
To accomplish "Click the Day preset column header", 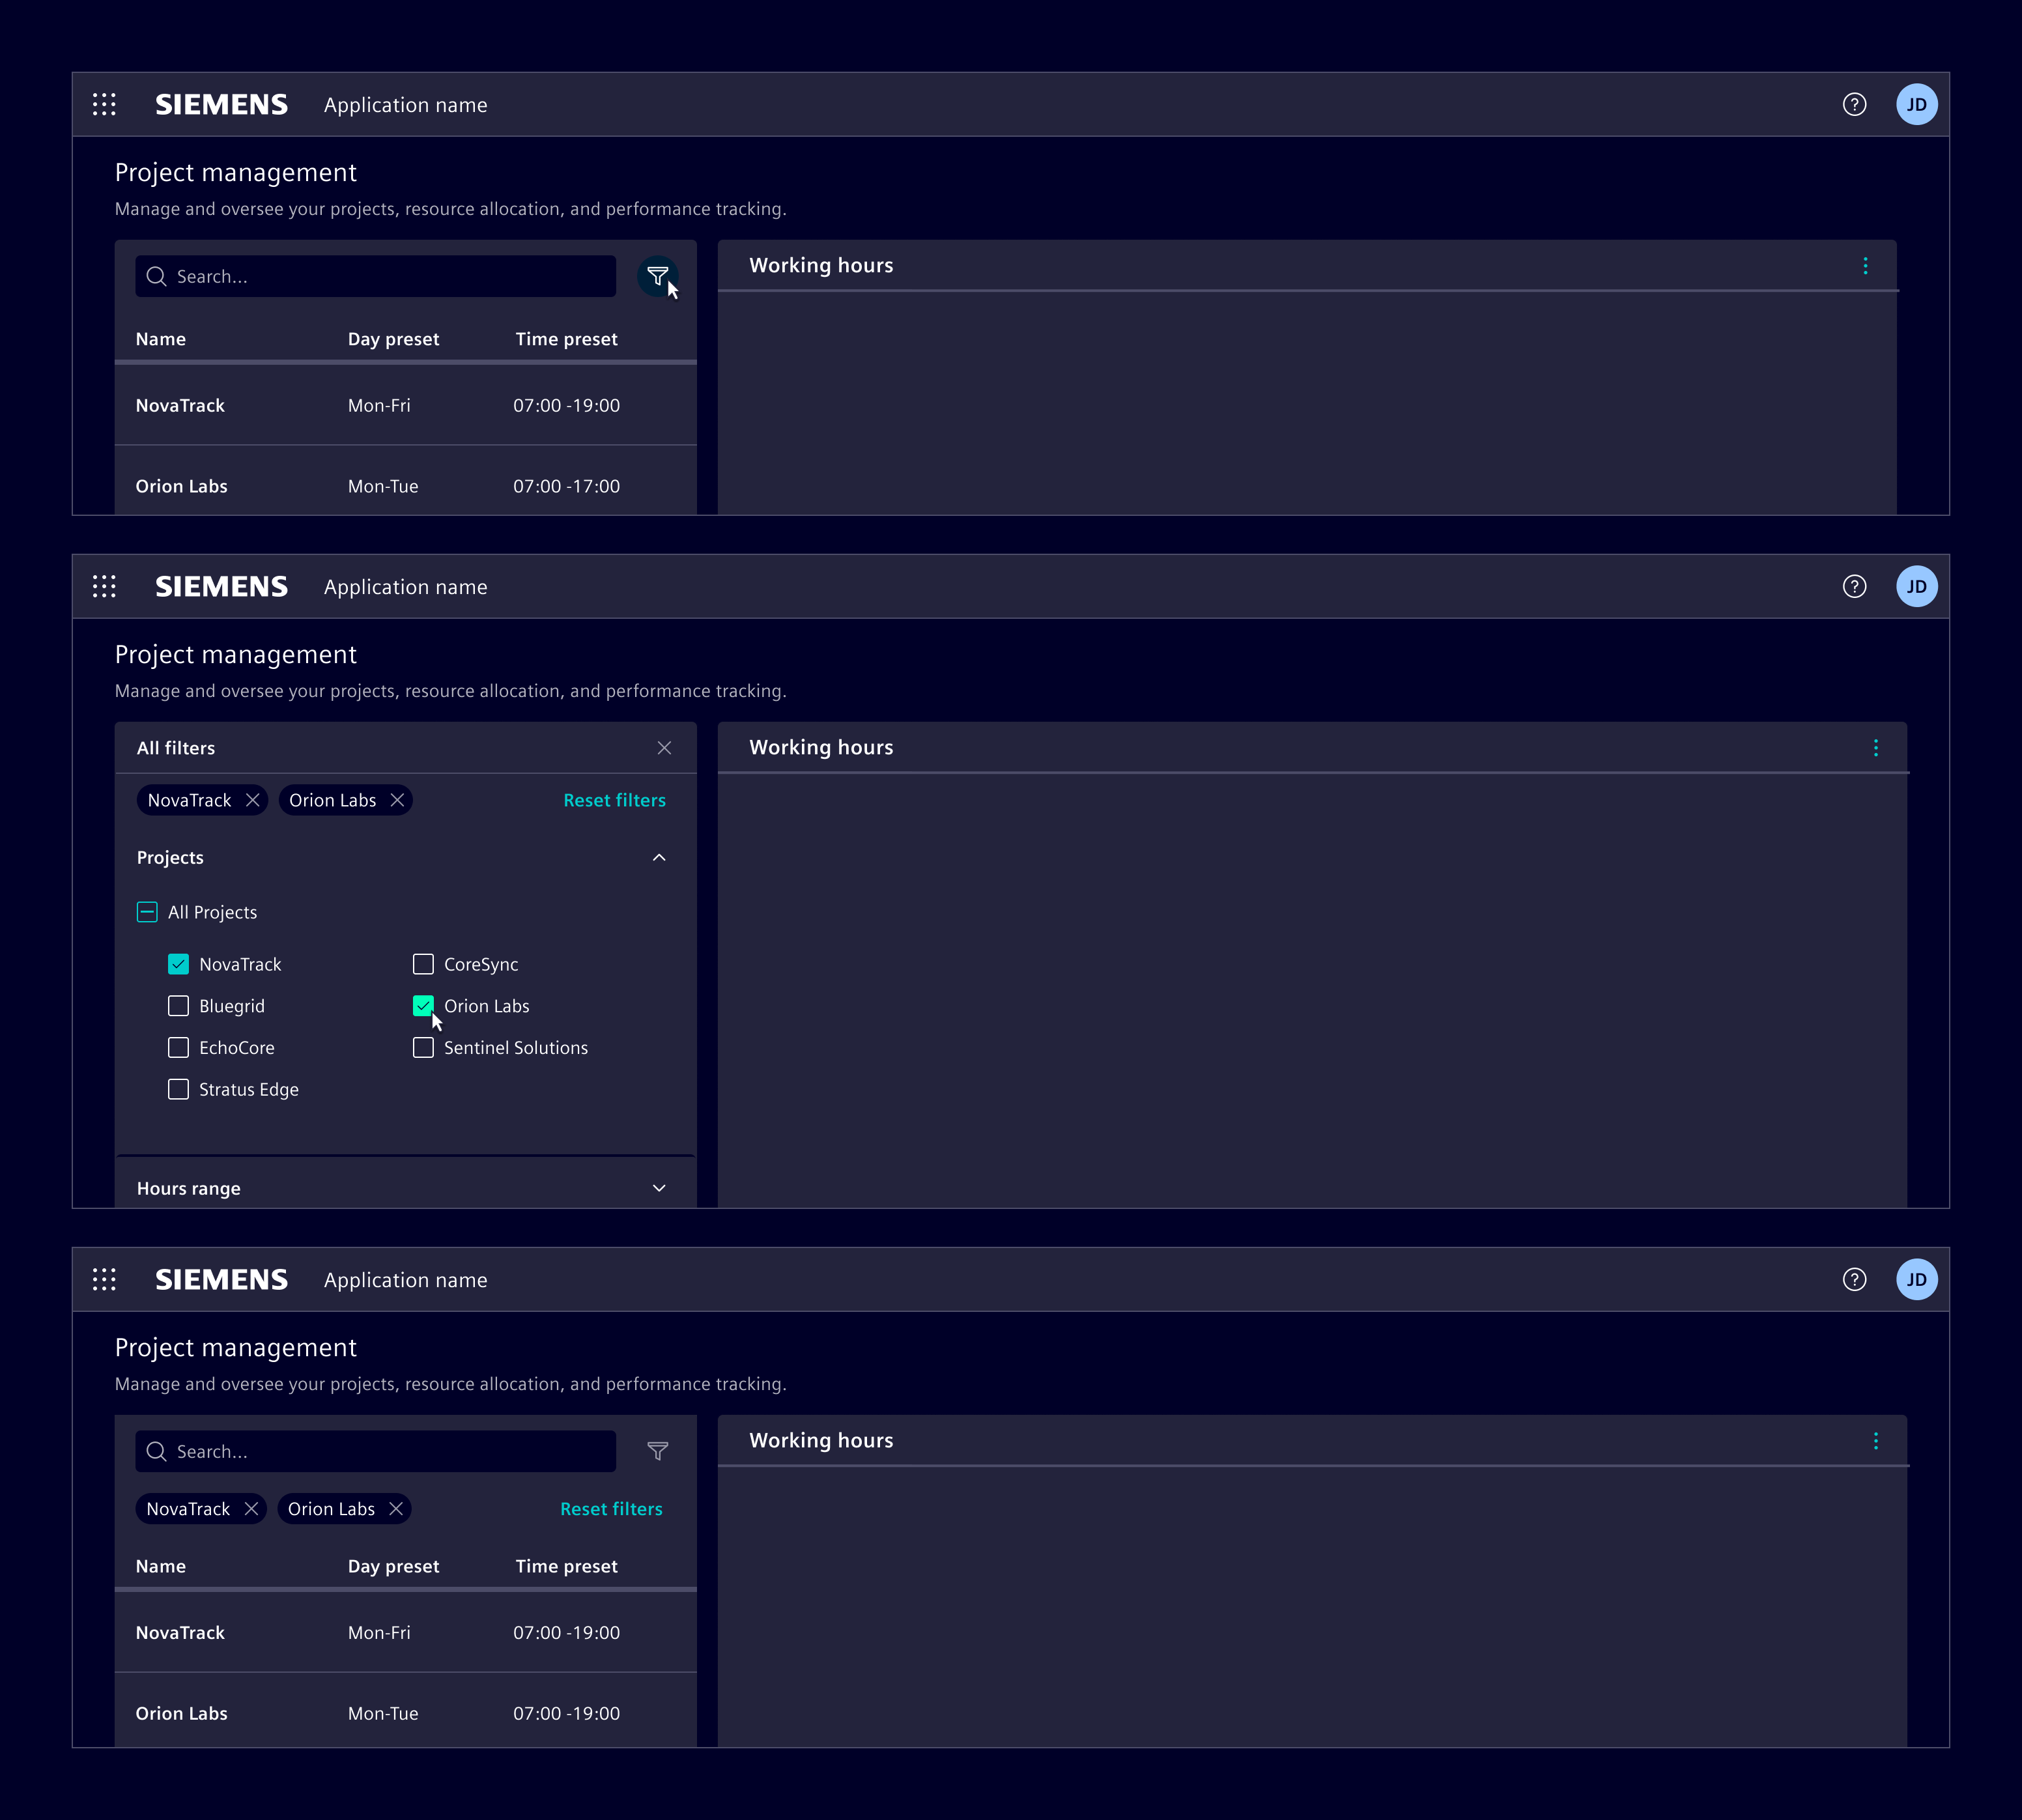I will [x=393, y=339].
